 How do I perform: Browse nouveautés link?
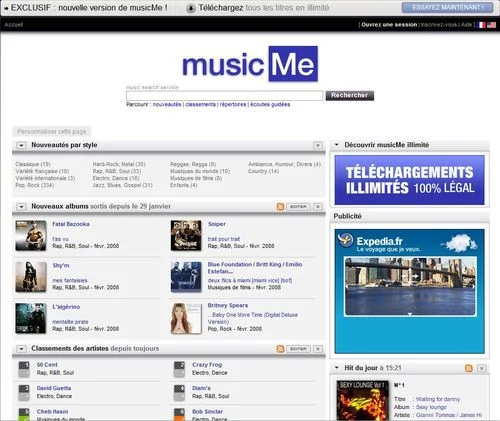[x=167, y=104]
